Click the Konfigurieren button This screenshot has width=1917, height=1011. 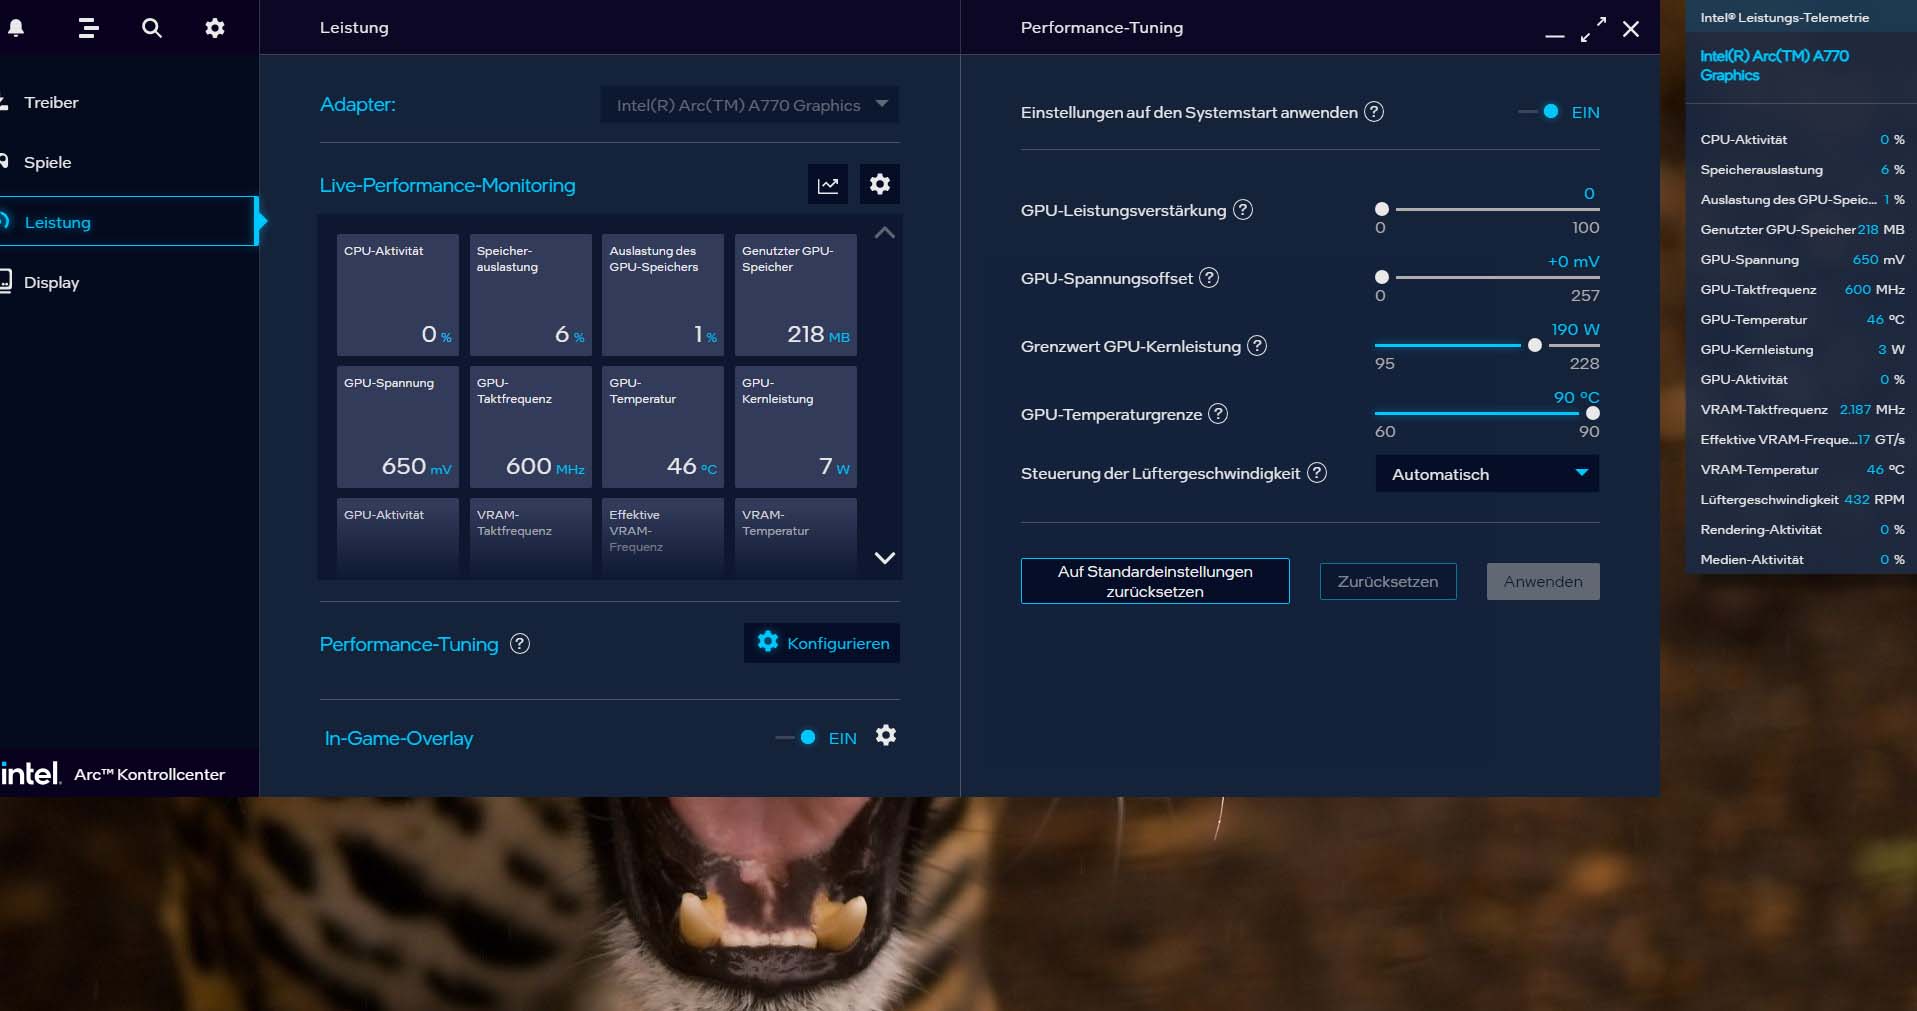(x=822, y=643)
